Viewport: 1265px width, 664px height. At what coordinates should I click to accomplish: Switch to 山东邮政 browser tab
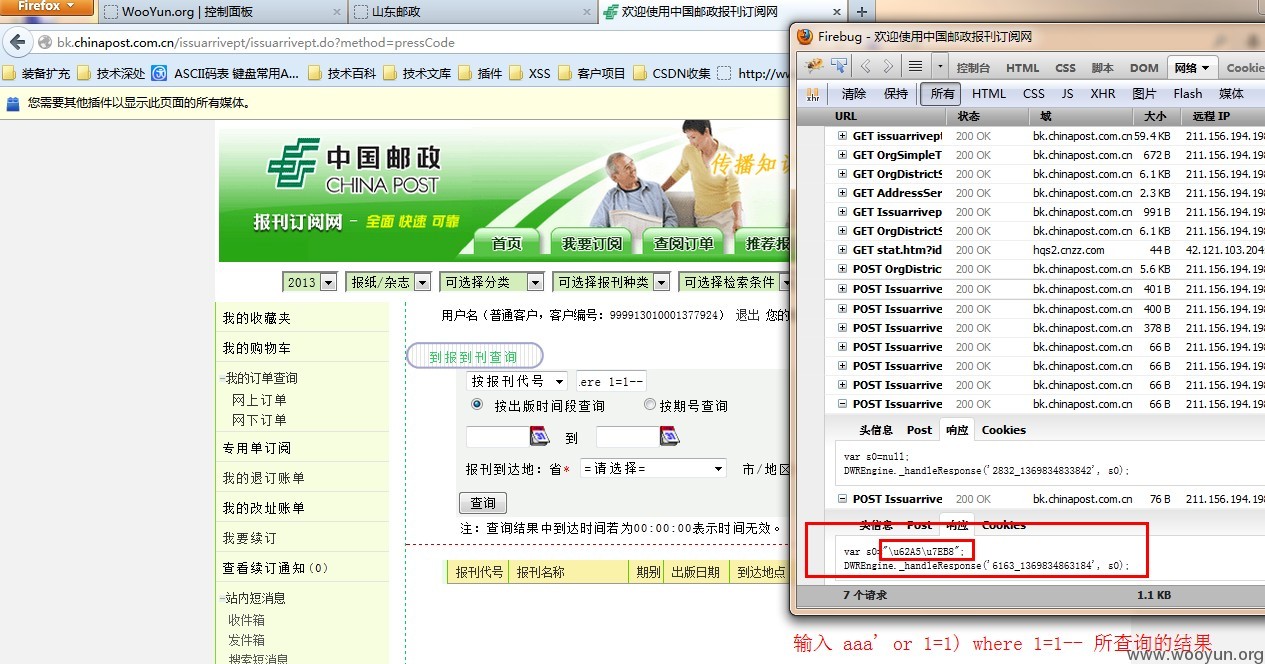(471, 12)
